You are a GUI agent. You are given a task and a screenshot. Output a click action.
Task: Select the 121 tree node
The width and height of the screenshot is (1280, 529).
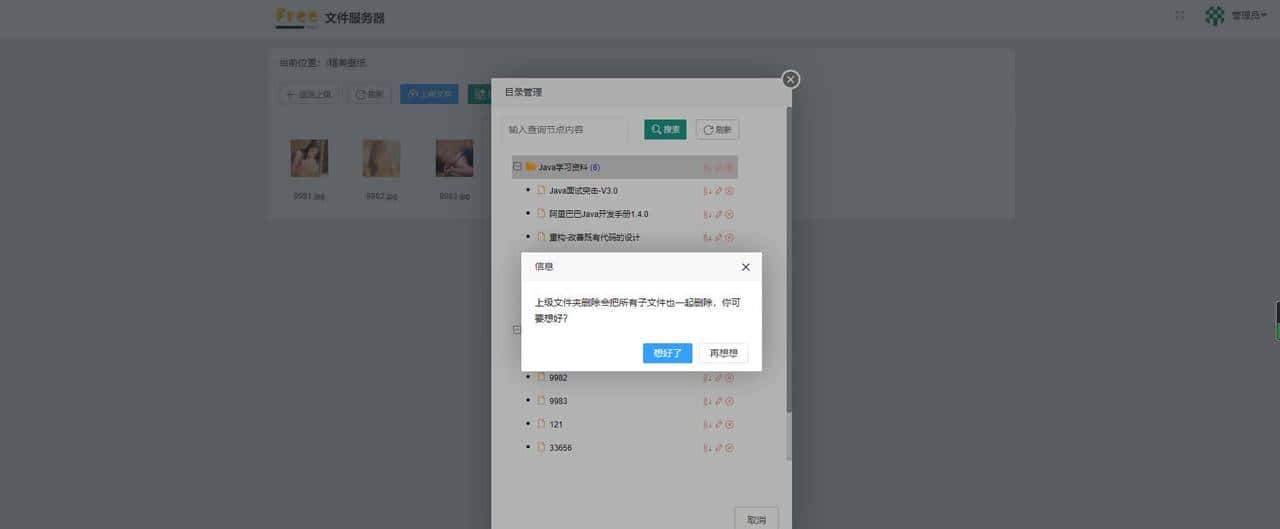(556, 424)
